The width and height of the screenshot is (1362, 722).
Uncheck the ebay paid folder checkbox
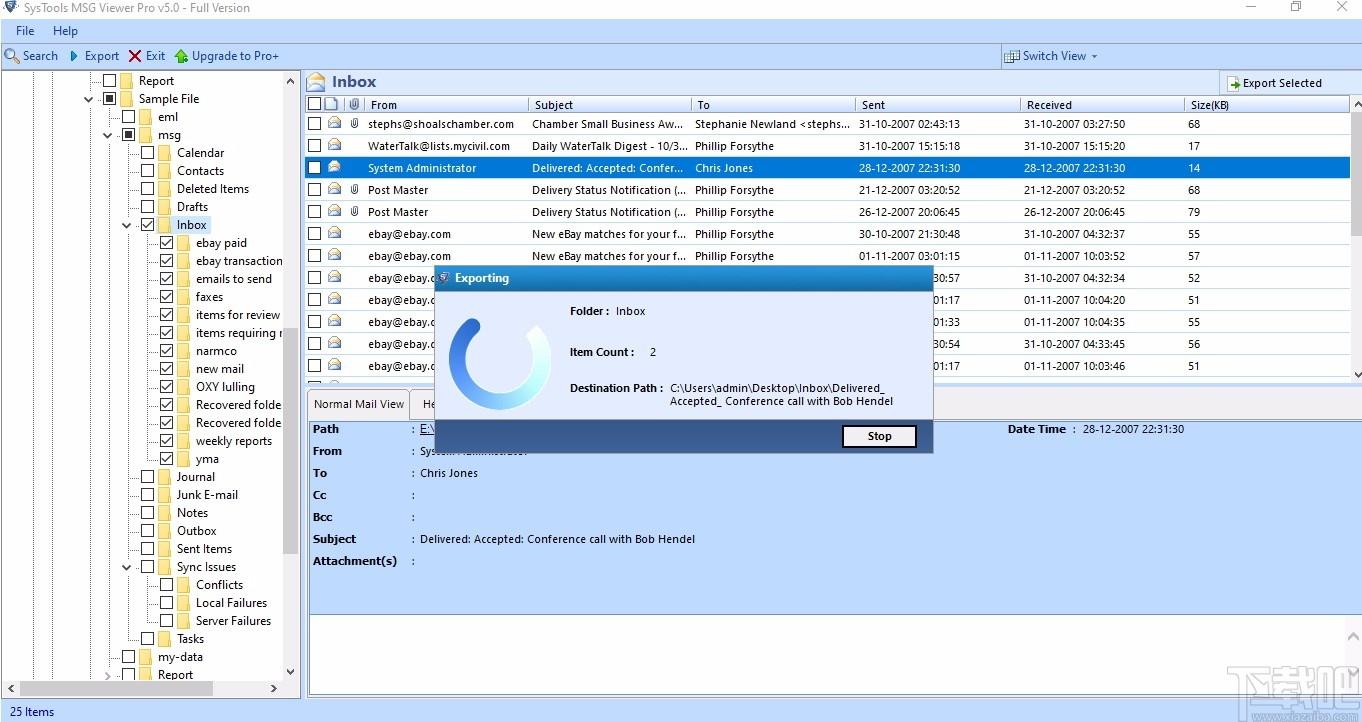[x=166, y=243]
